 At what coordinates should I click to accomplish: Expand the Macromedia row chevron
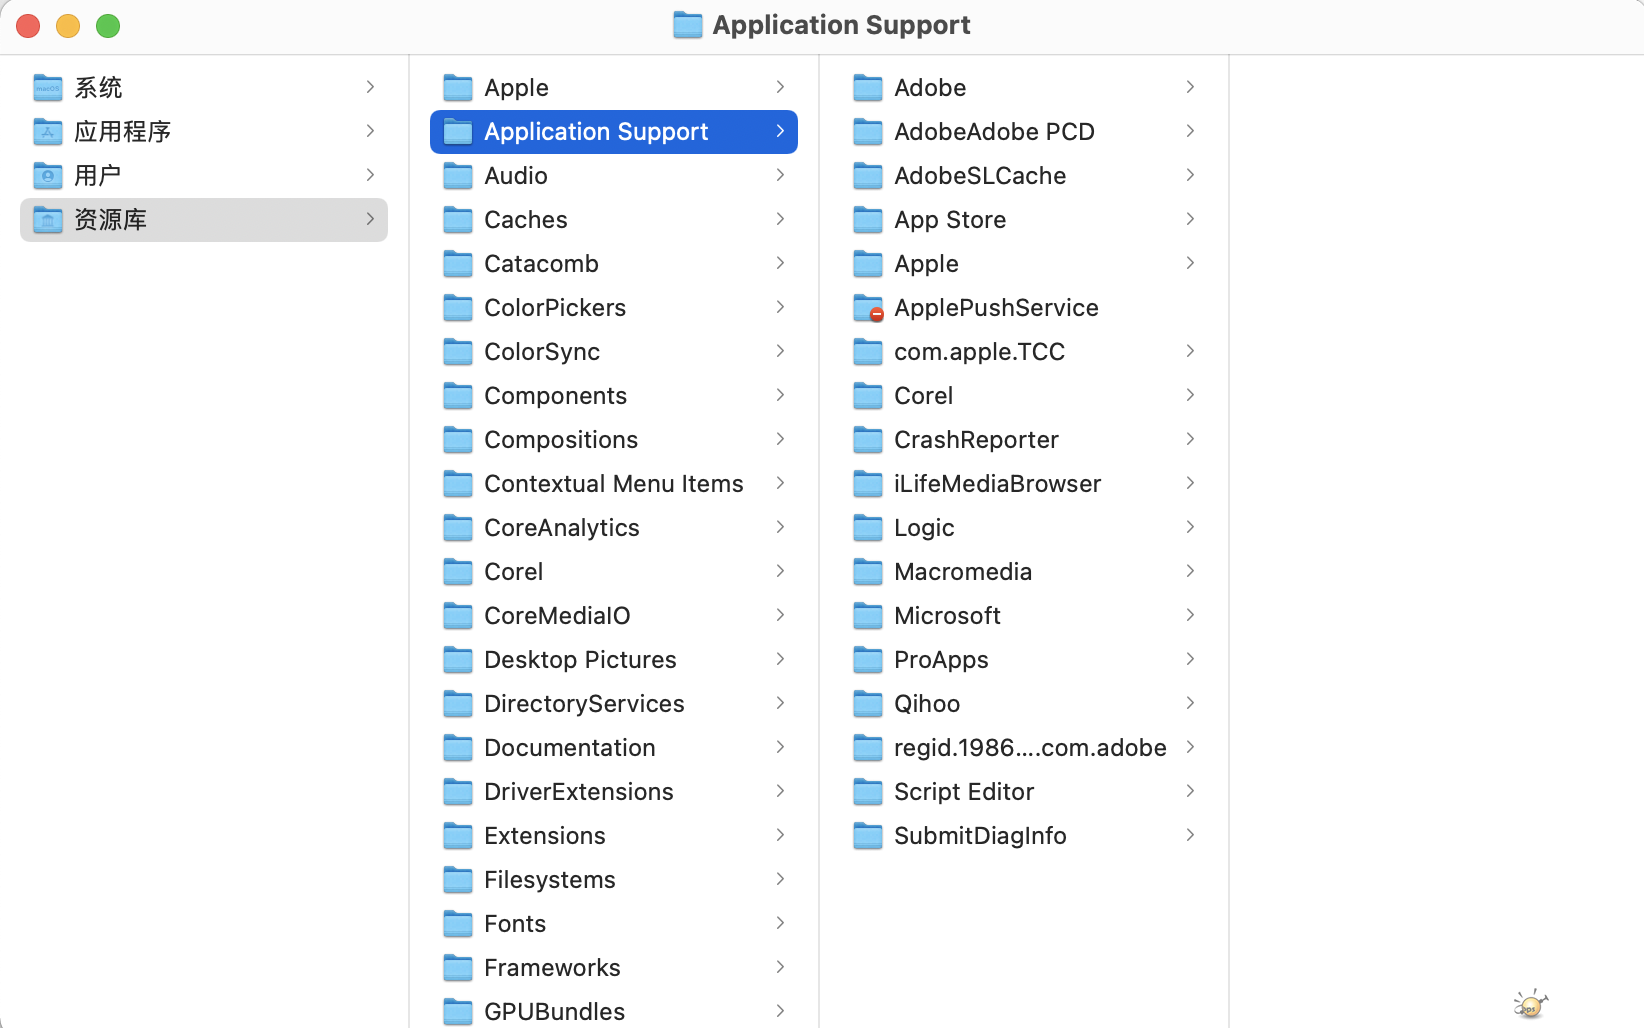pyautogui.click(x=1190, y=571)
